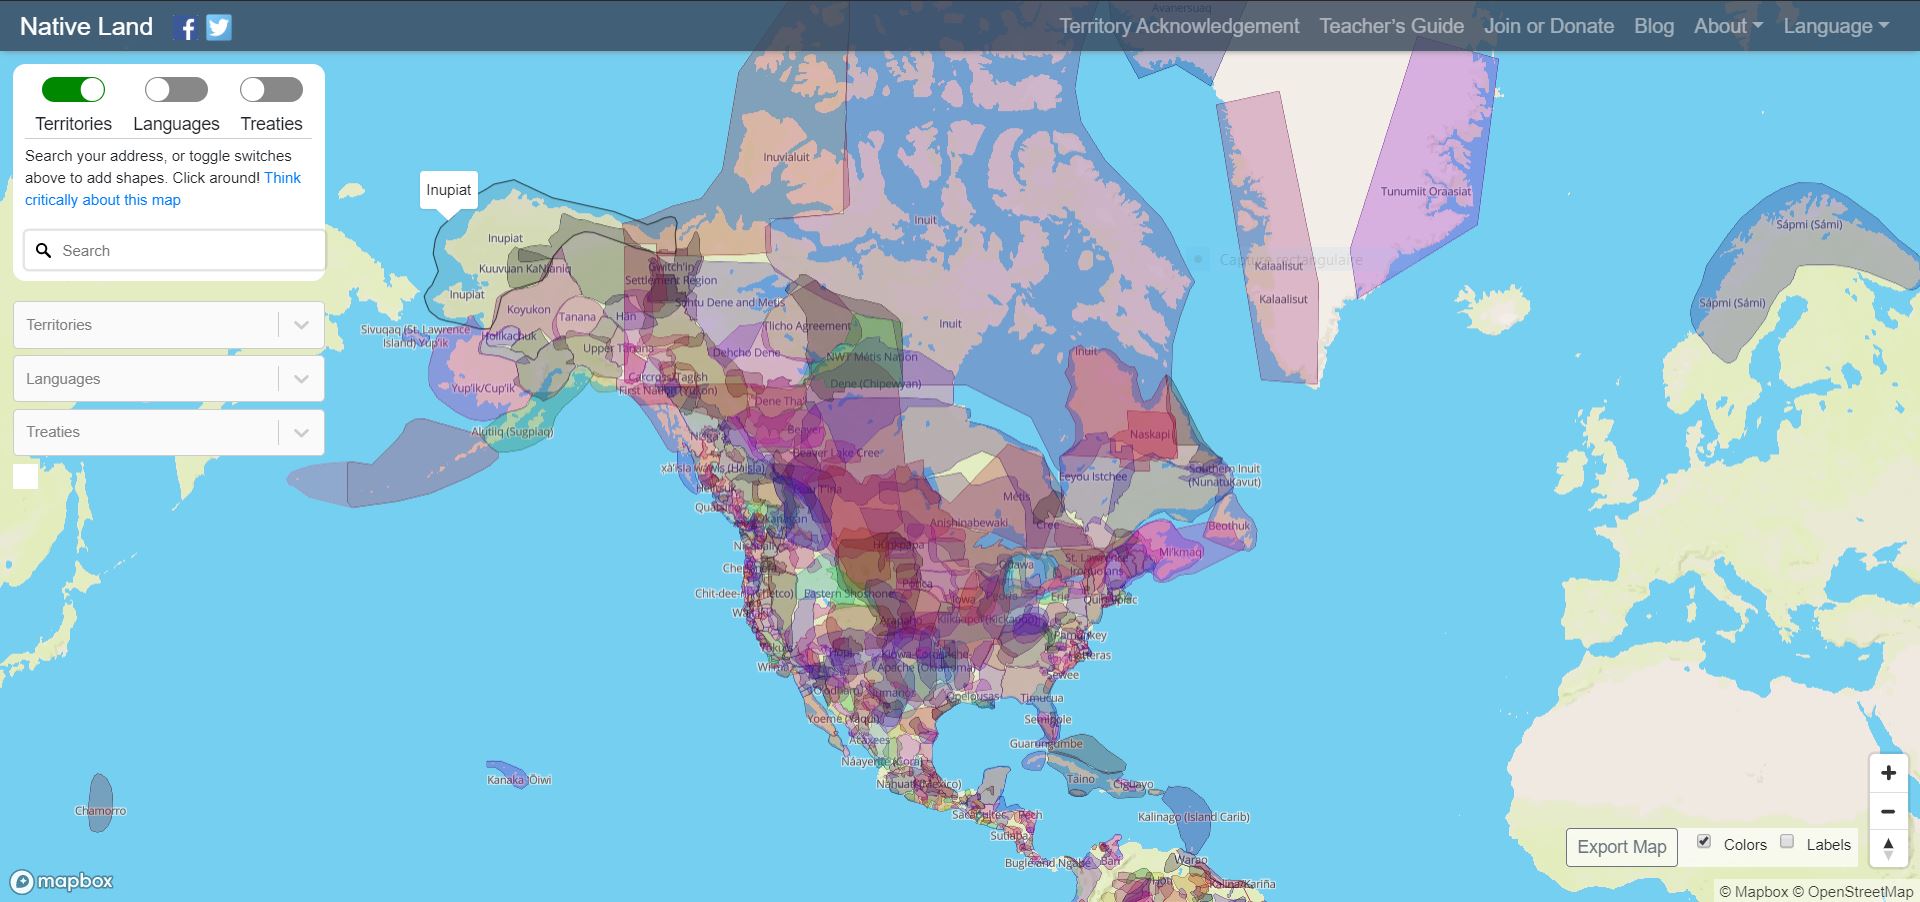Uncheck the Colors checkbox
Image resolution: width=1920 pixels, height=902 pixels.
coord(1704,842)
